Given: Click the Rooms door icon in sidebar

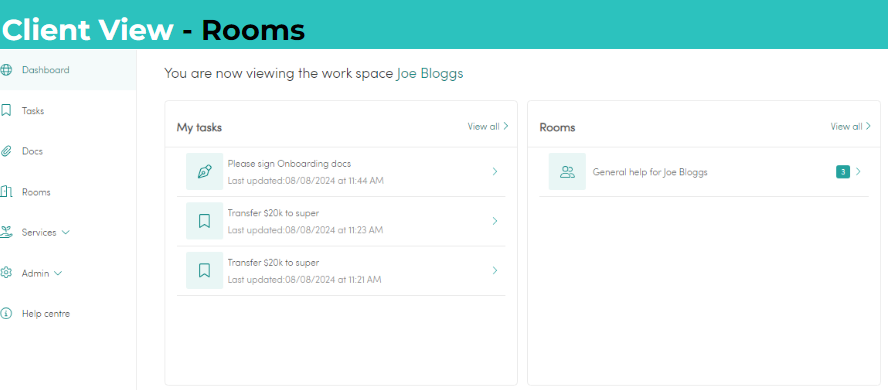Looking at the screenshot, I should [6, 192].
